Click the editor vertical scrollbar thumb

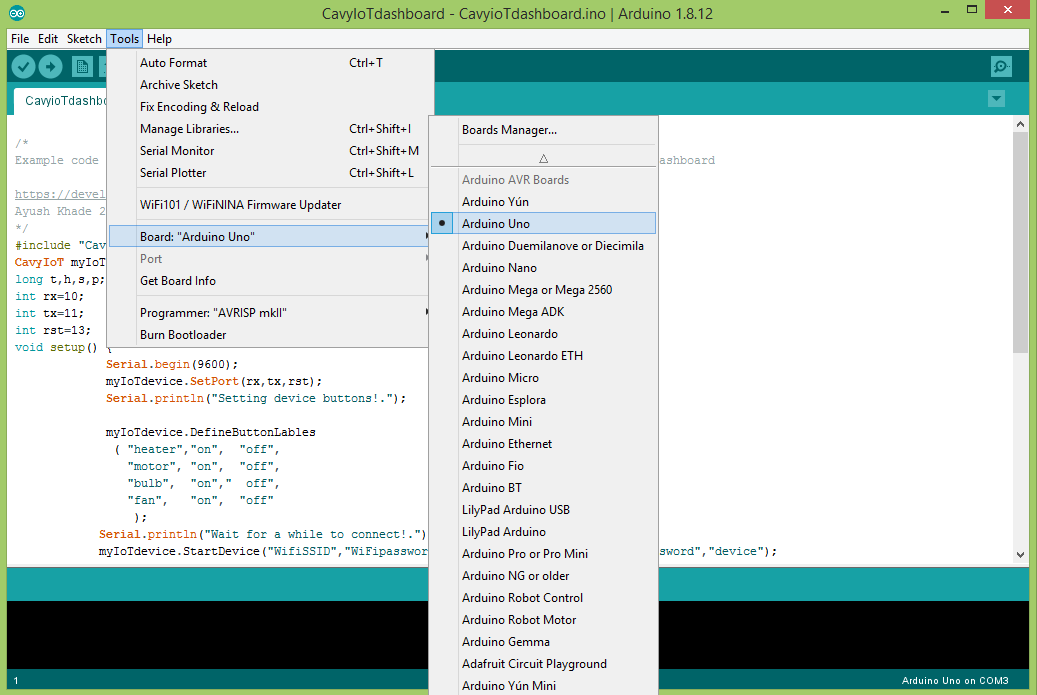point(1020,240)
